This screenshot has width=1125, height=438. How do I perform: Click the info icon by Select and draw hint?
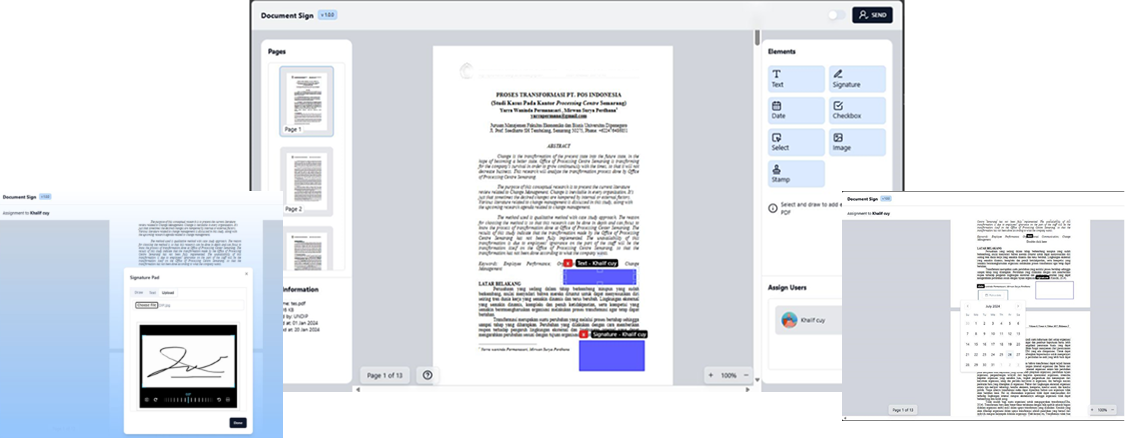coord(773,208)
